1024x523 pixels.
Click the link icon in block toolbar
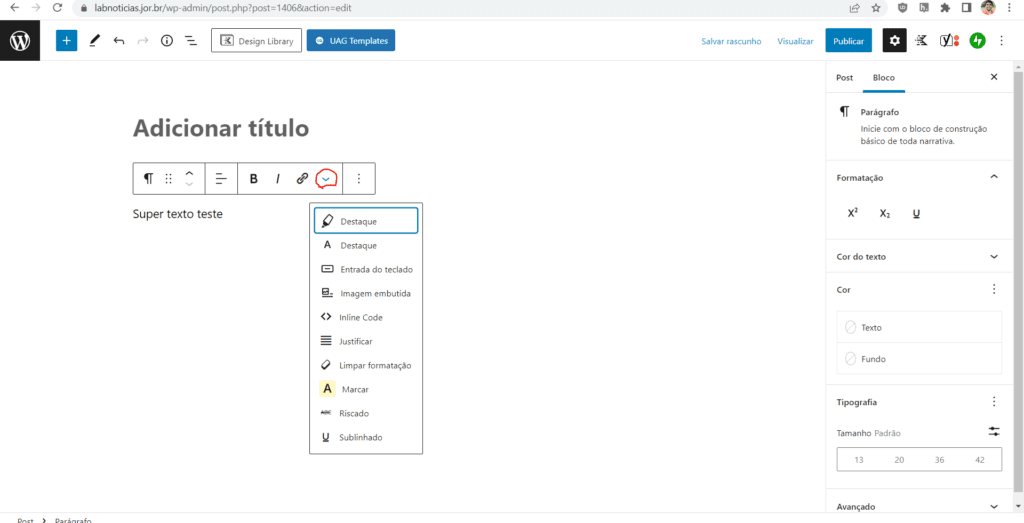coord(302,179)
